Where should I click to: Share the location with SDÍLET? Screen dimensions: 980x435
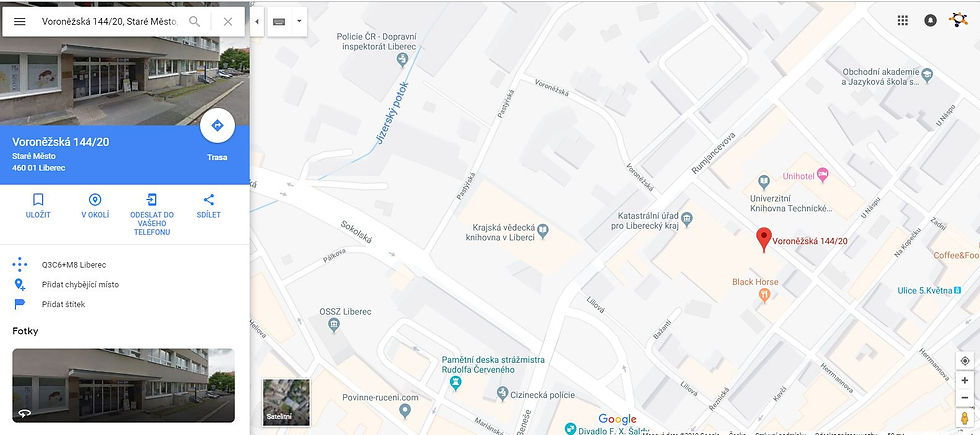tap(209, 206)
